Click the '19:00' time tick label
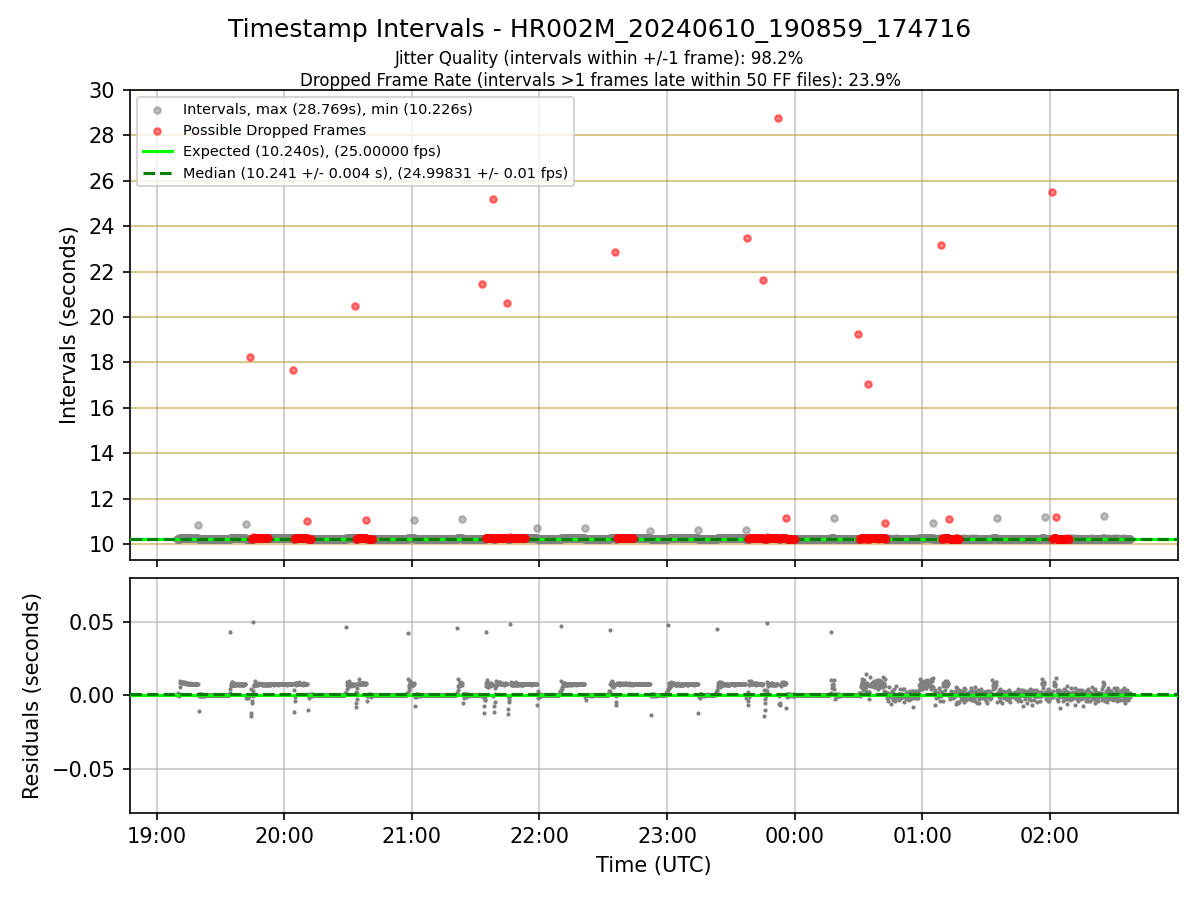Image resolution: width=1200 pixels, height=900 pixels. (x=156, y=834)
